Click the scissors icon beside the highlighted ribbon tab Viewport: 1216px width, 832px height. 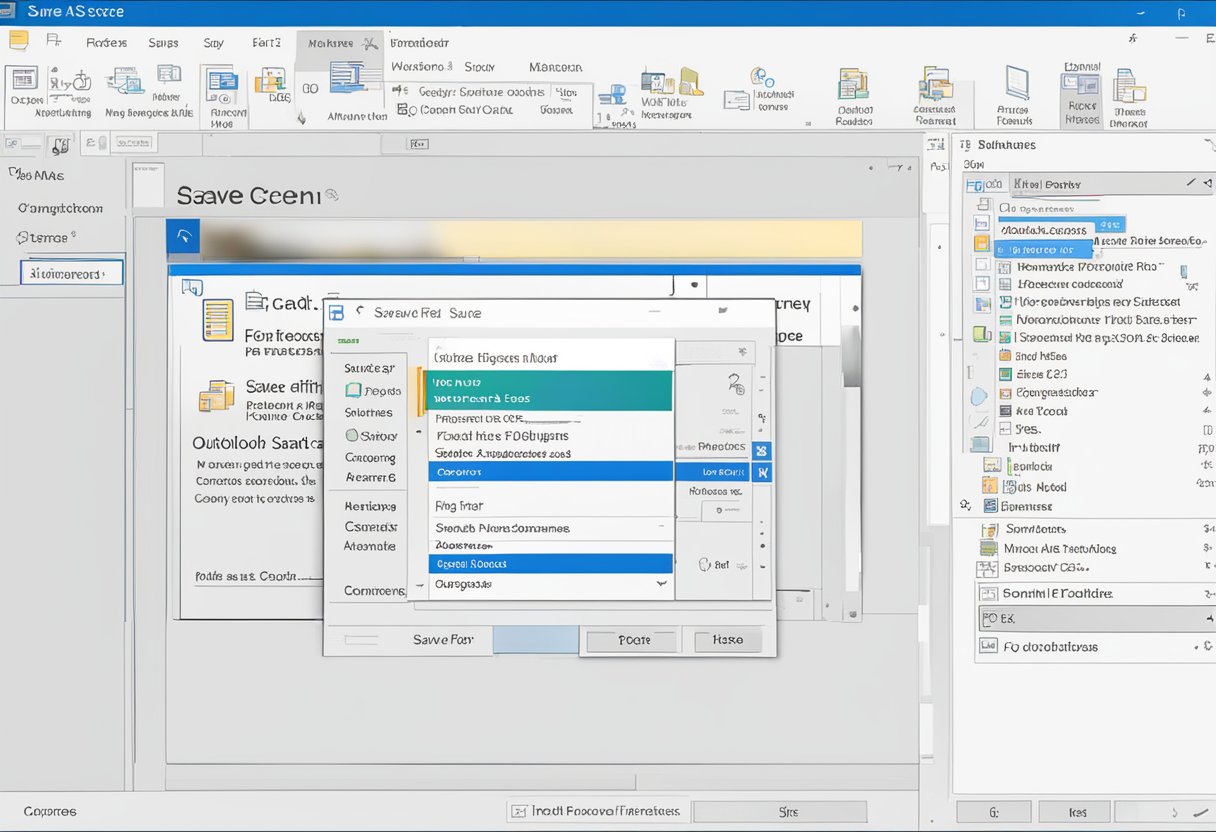[x=370, y=43]
